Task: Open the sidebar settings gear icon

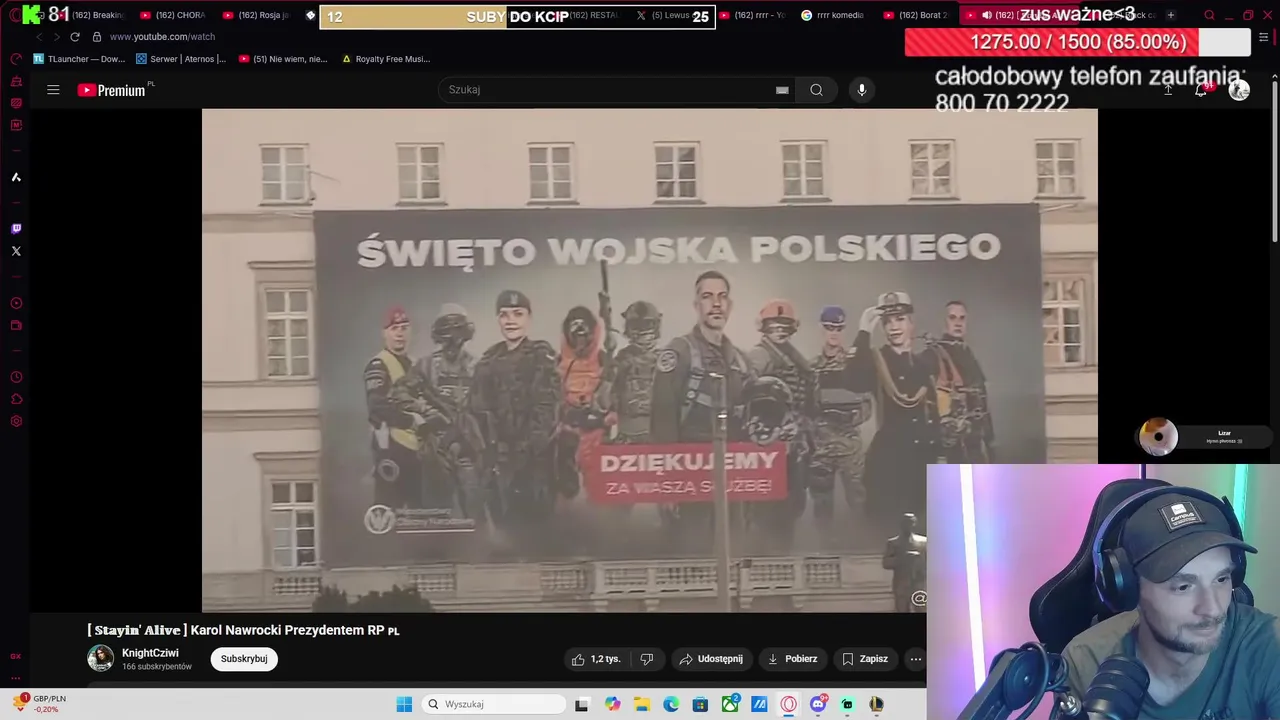Action: pyautogui.click(x=16, y=421)
